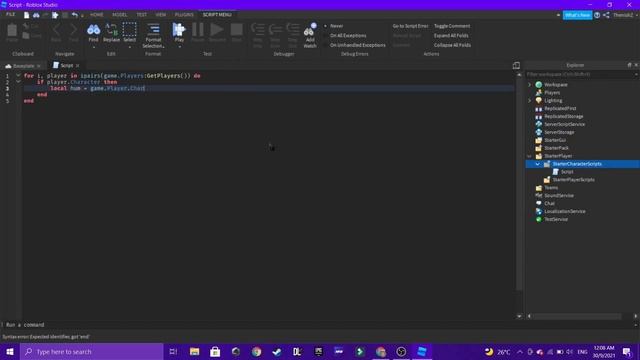
Task: Open Steam from the taskbar
Action: [277, 351]
